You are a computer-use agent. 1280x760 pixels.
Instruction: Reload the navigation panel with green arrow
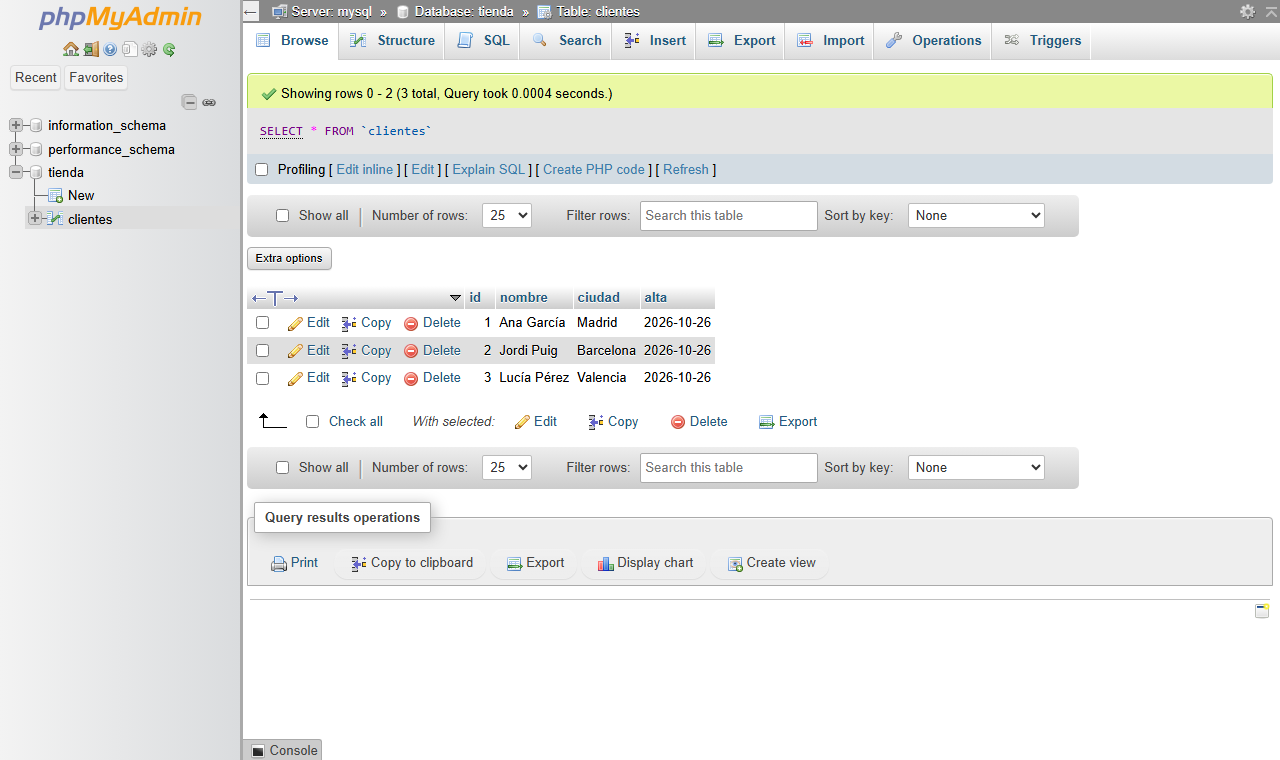tap(169, 49)
